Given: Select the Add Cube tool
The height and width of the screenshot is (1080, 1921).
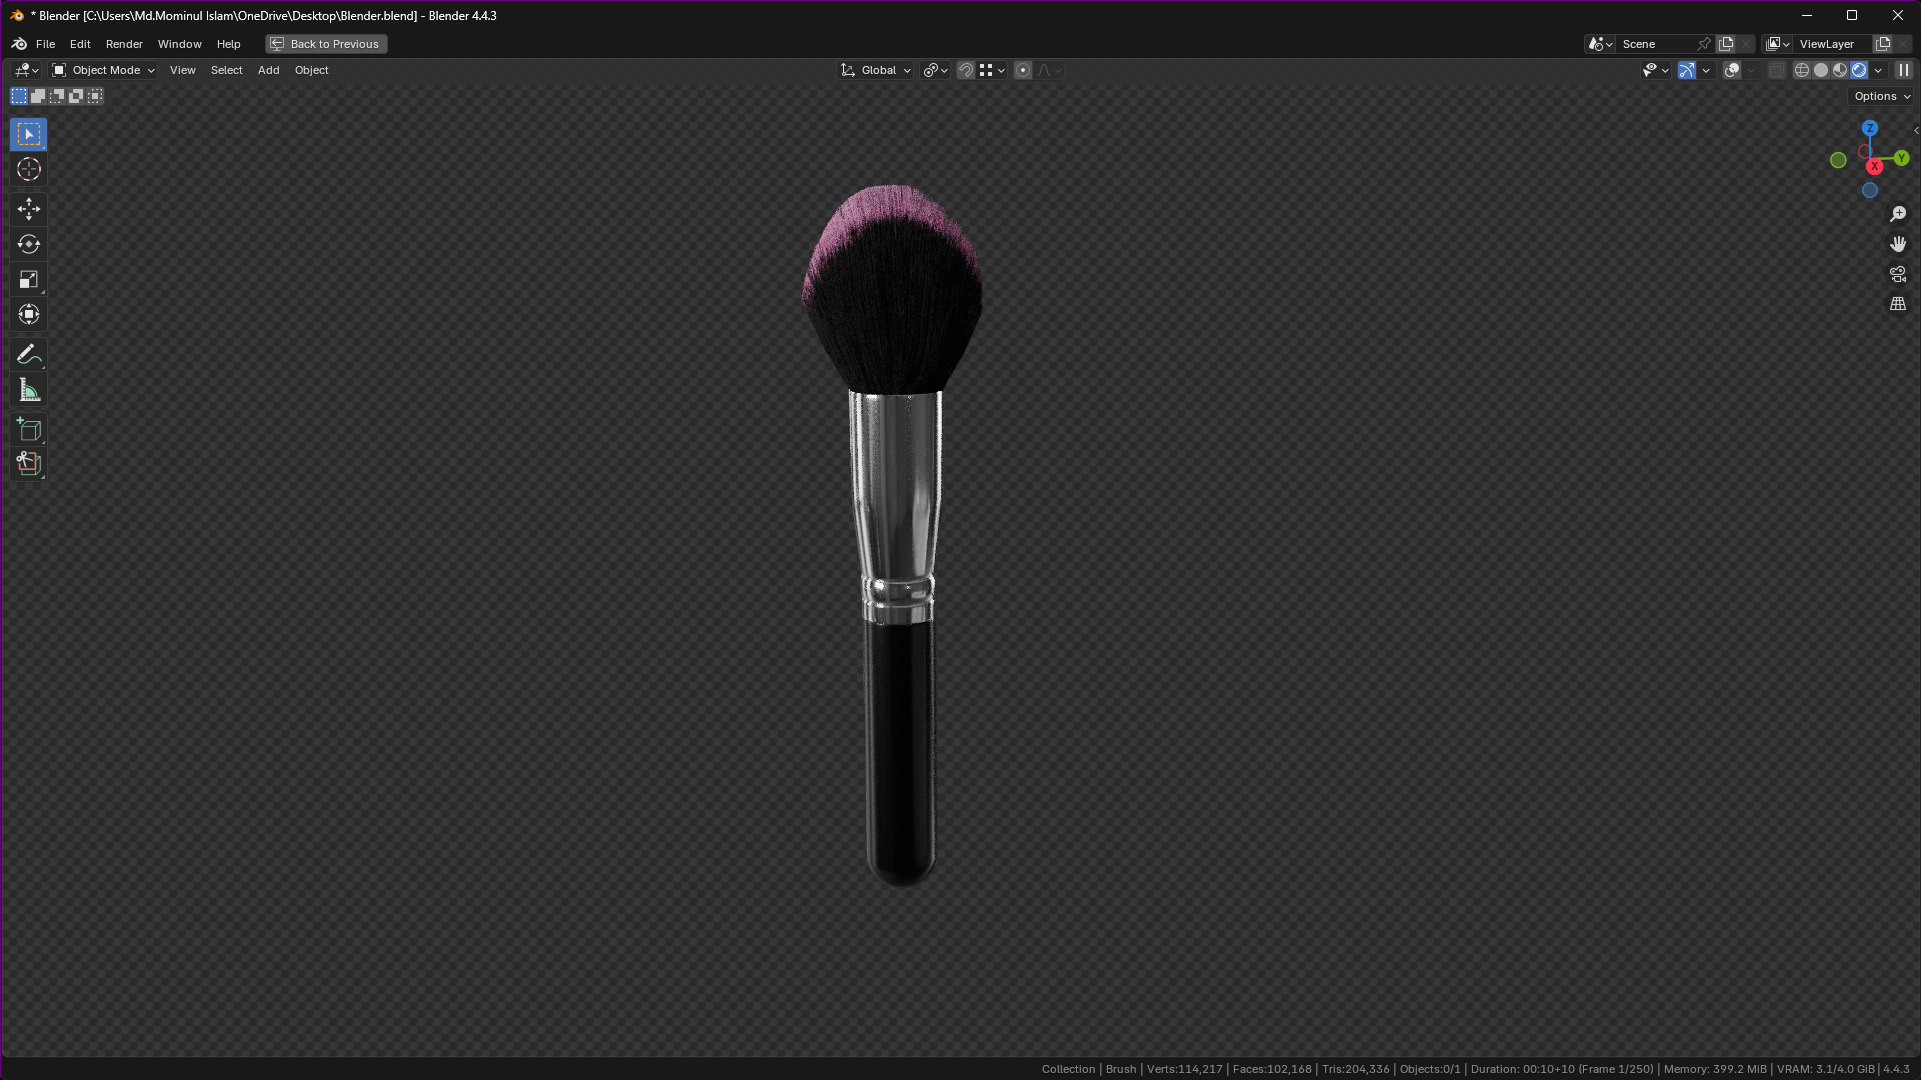Looking at the screenshot, I should (x=28, y=429).
